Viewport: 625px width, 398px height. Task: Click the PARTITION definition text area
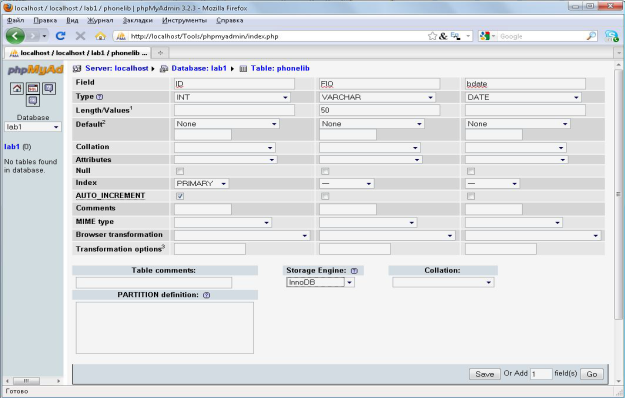(x=165, y=328)
